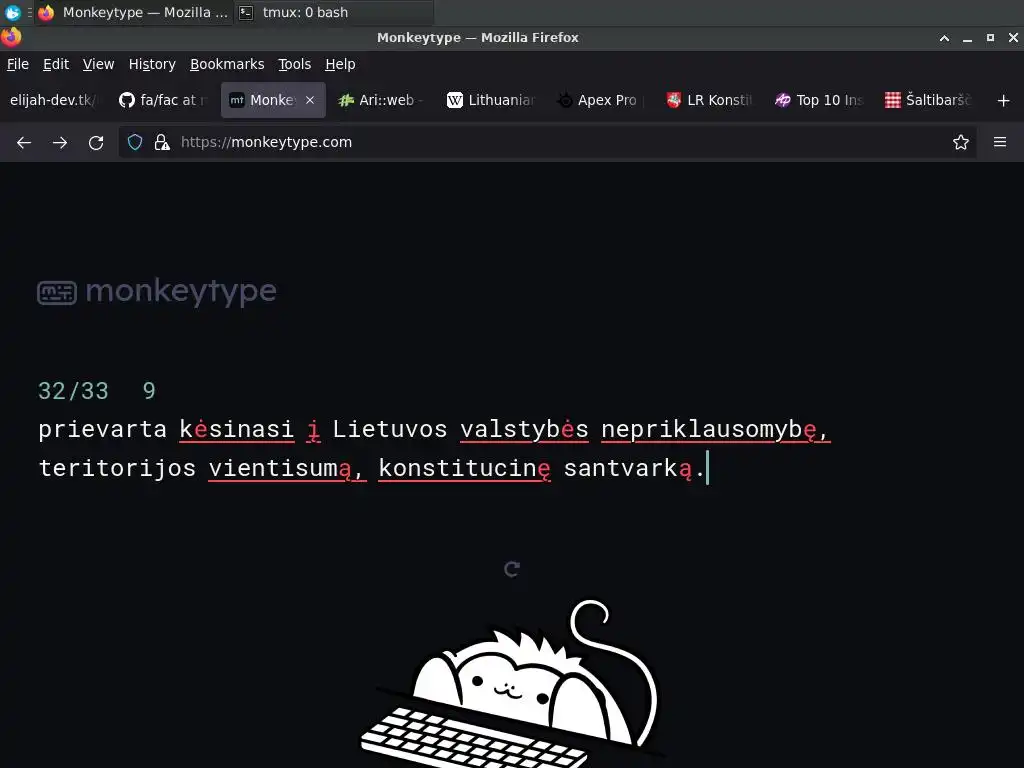
Task: Click the word Lietuvos
Action: [x=390, y=429]
